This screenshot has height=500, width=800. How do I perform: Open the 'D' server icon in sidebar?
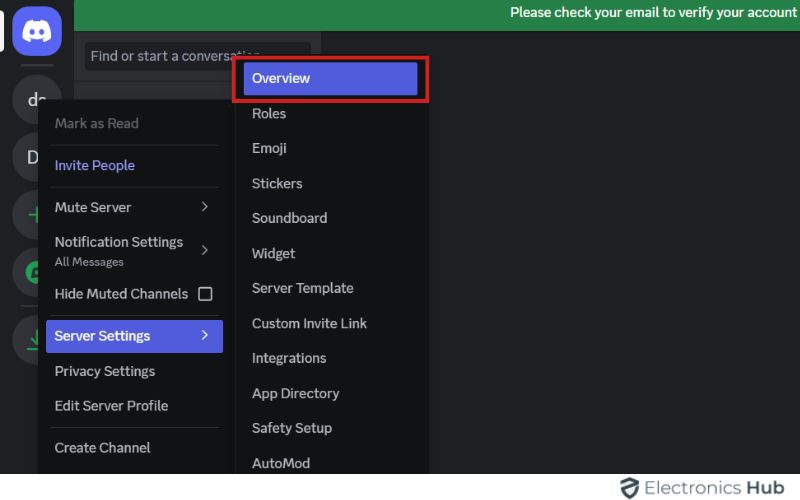tap(26, 157)
